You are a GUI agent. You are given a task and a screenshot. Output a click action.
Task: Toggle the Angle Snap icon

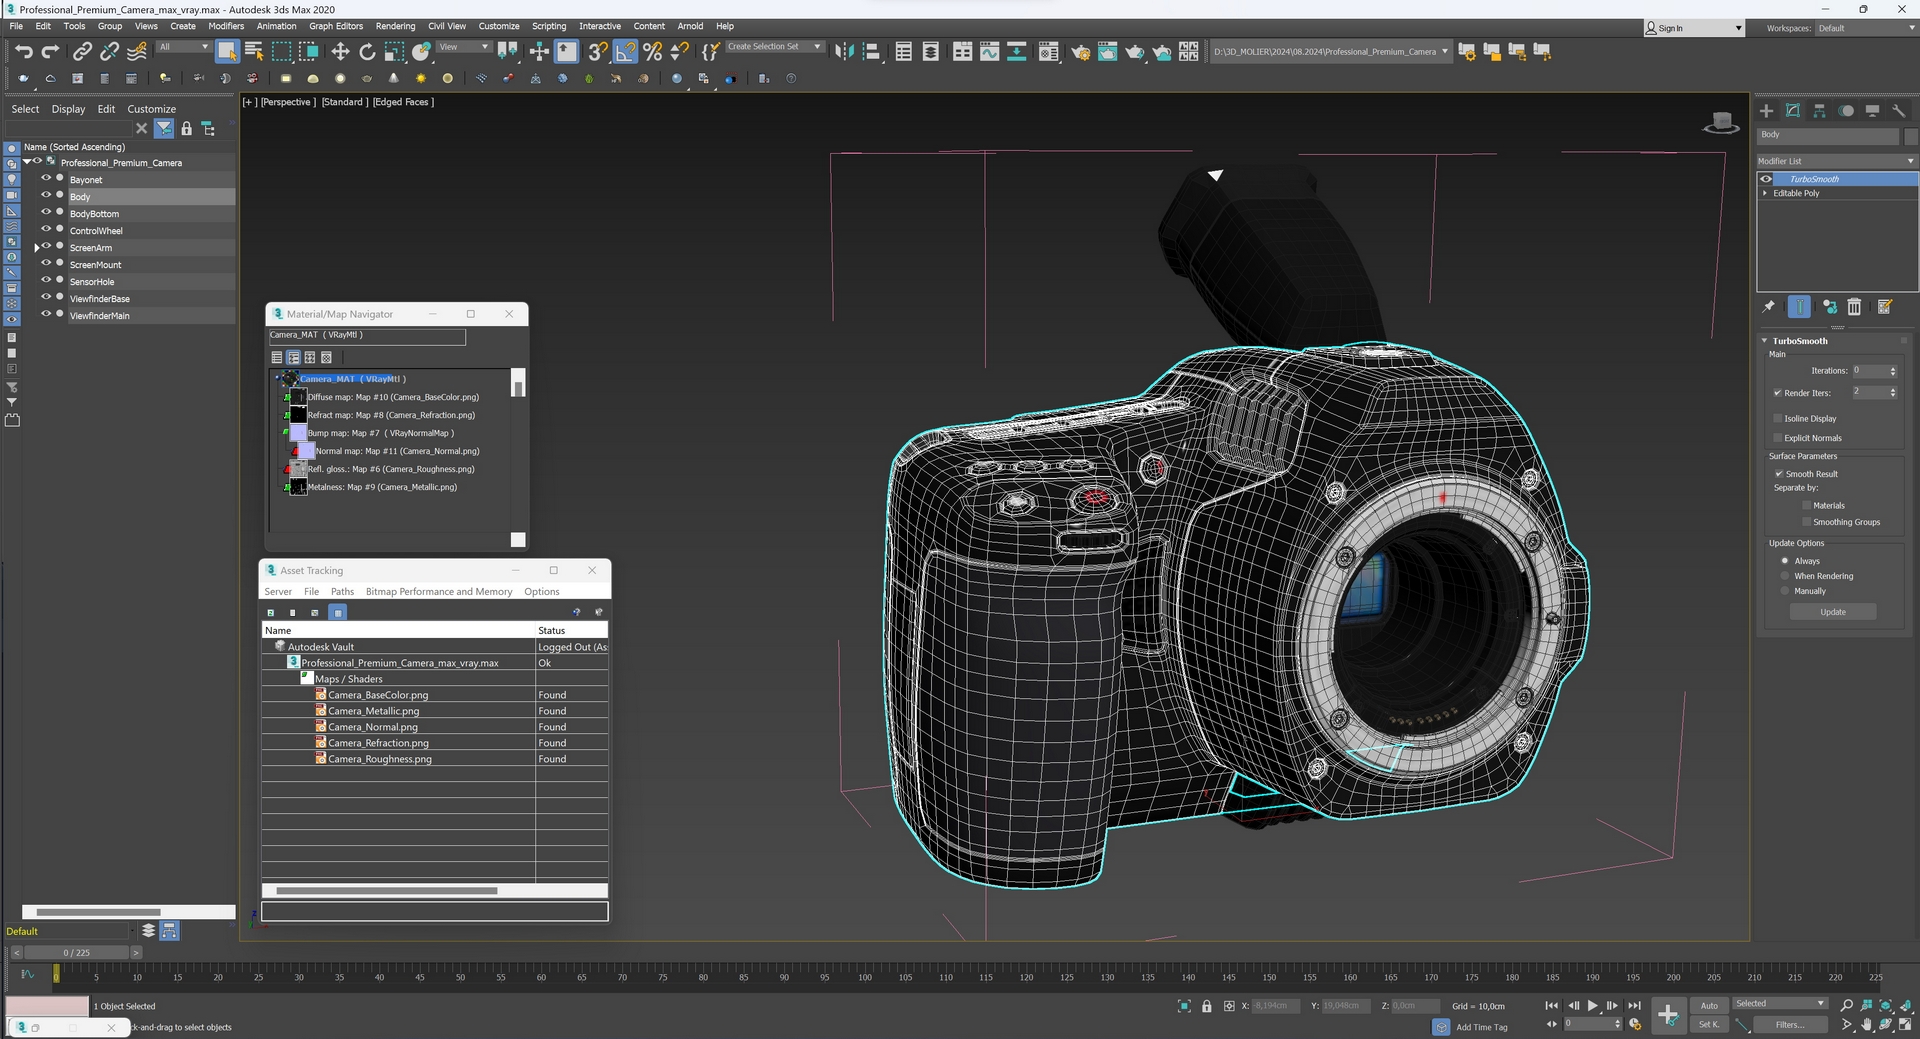(625, 51)
